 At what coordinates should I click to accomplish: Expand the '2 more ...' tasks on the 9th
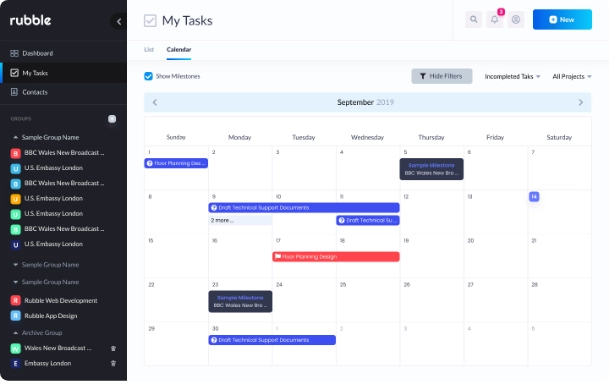240,221
